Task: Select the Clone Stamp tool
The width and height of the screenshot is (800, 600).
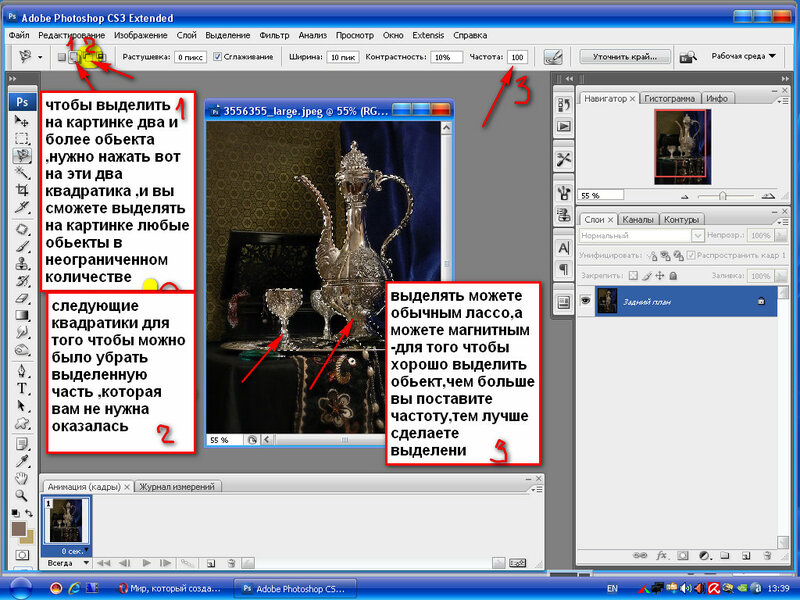Action: [21, 263]
